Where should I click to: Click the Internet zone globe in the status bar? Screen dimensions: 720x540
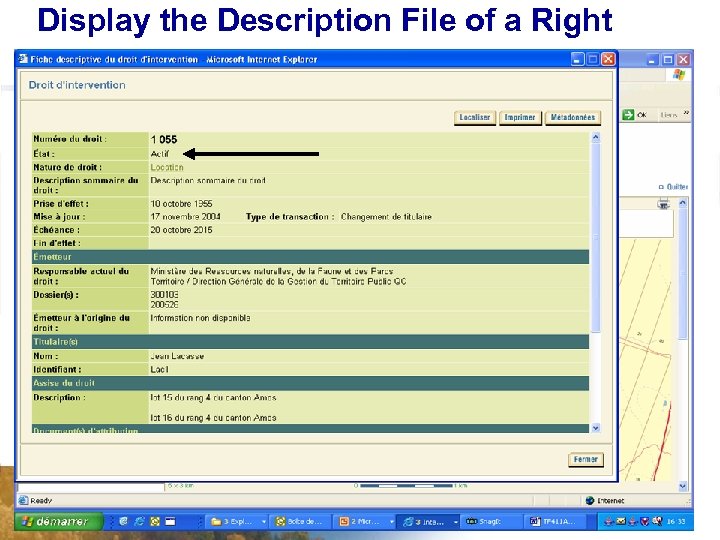(x=590, y=501)
